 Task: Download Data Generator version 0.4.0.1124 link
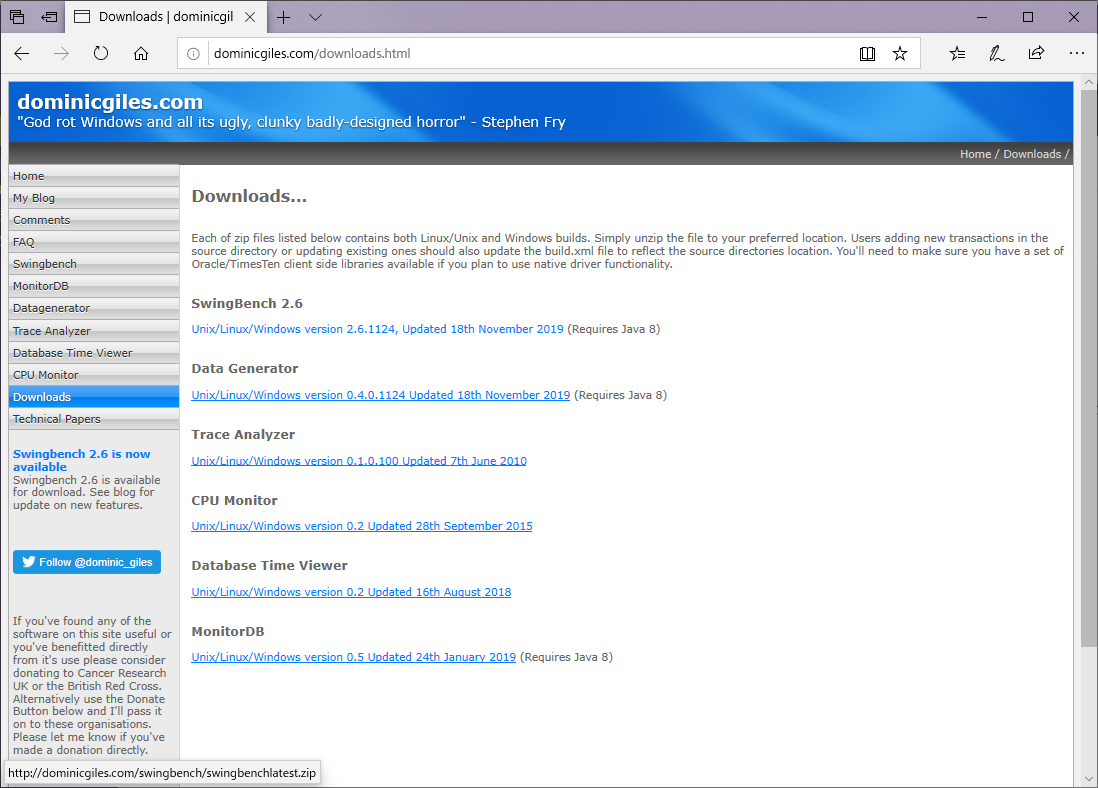381,395
